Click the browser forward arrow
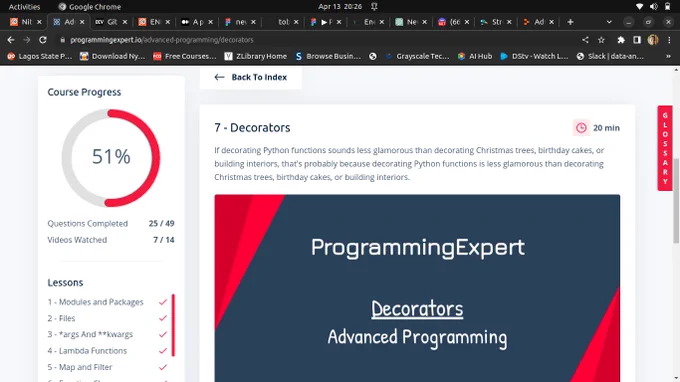Screen dimensions: 680x382 tap(27, 40)
